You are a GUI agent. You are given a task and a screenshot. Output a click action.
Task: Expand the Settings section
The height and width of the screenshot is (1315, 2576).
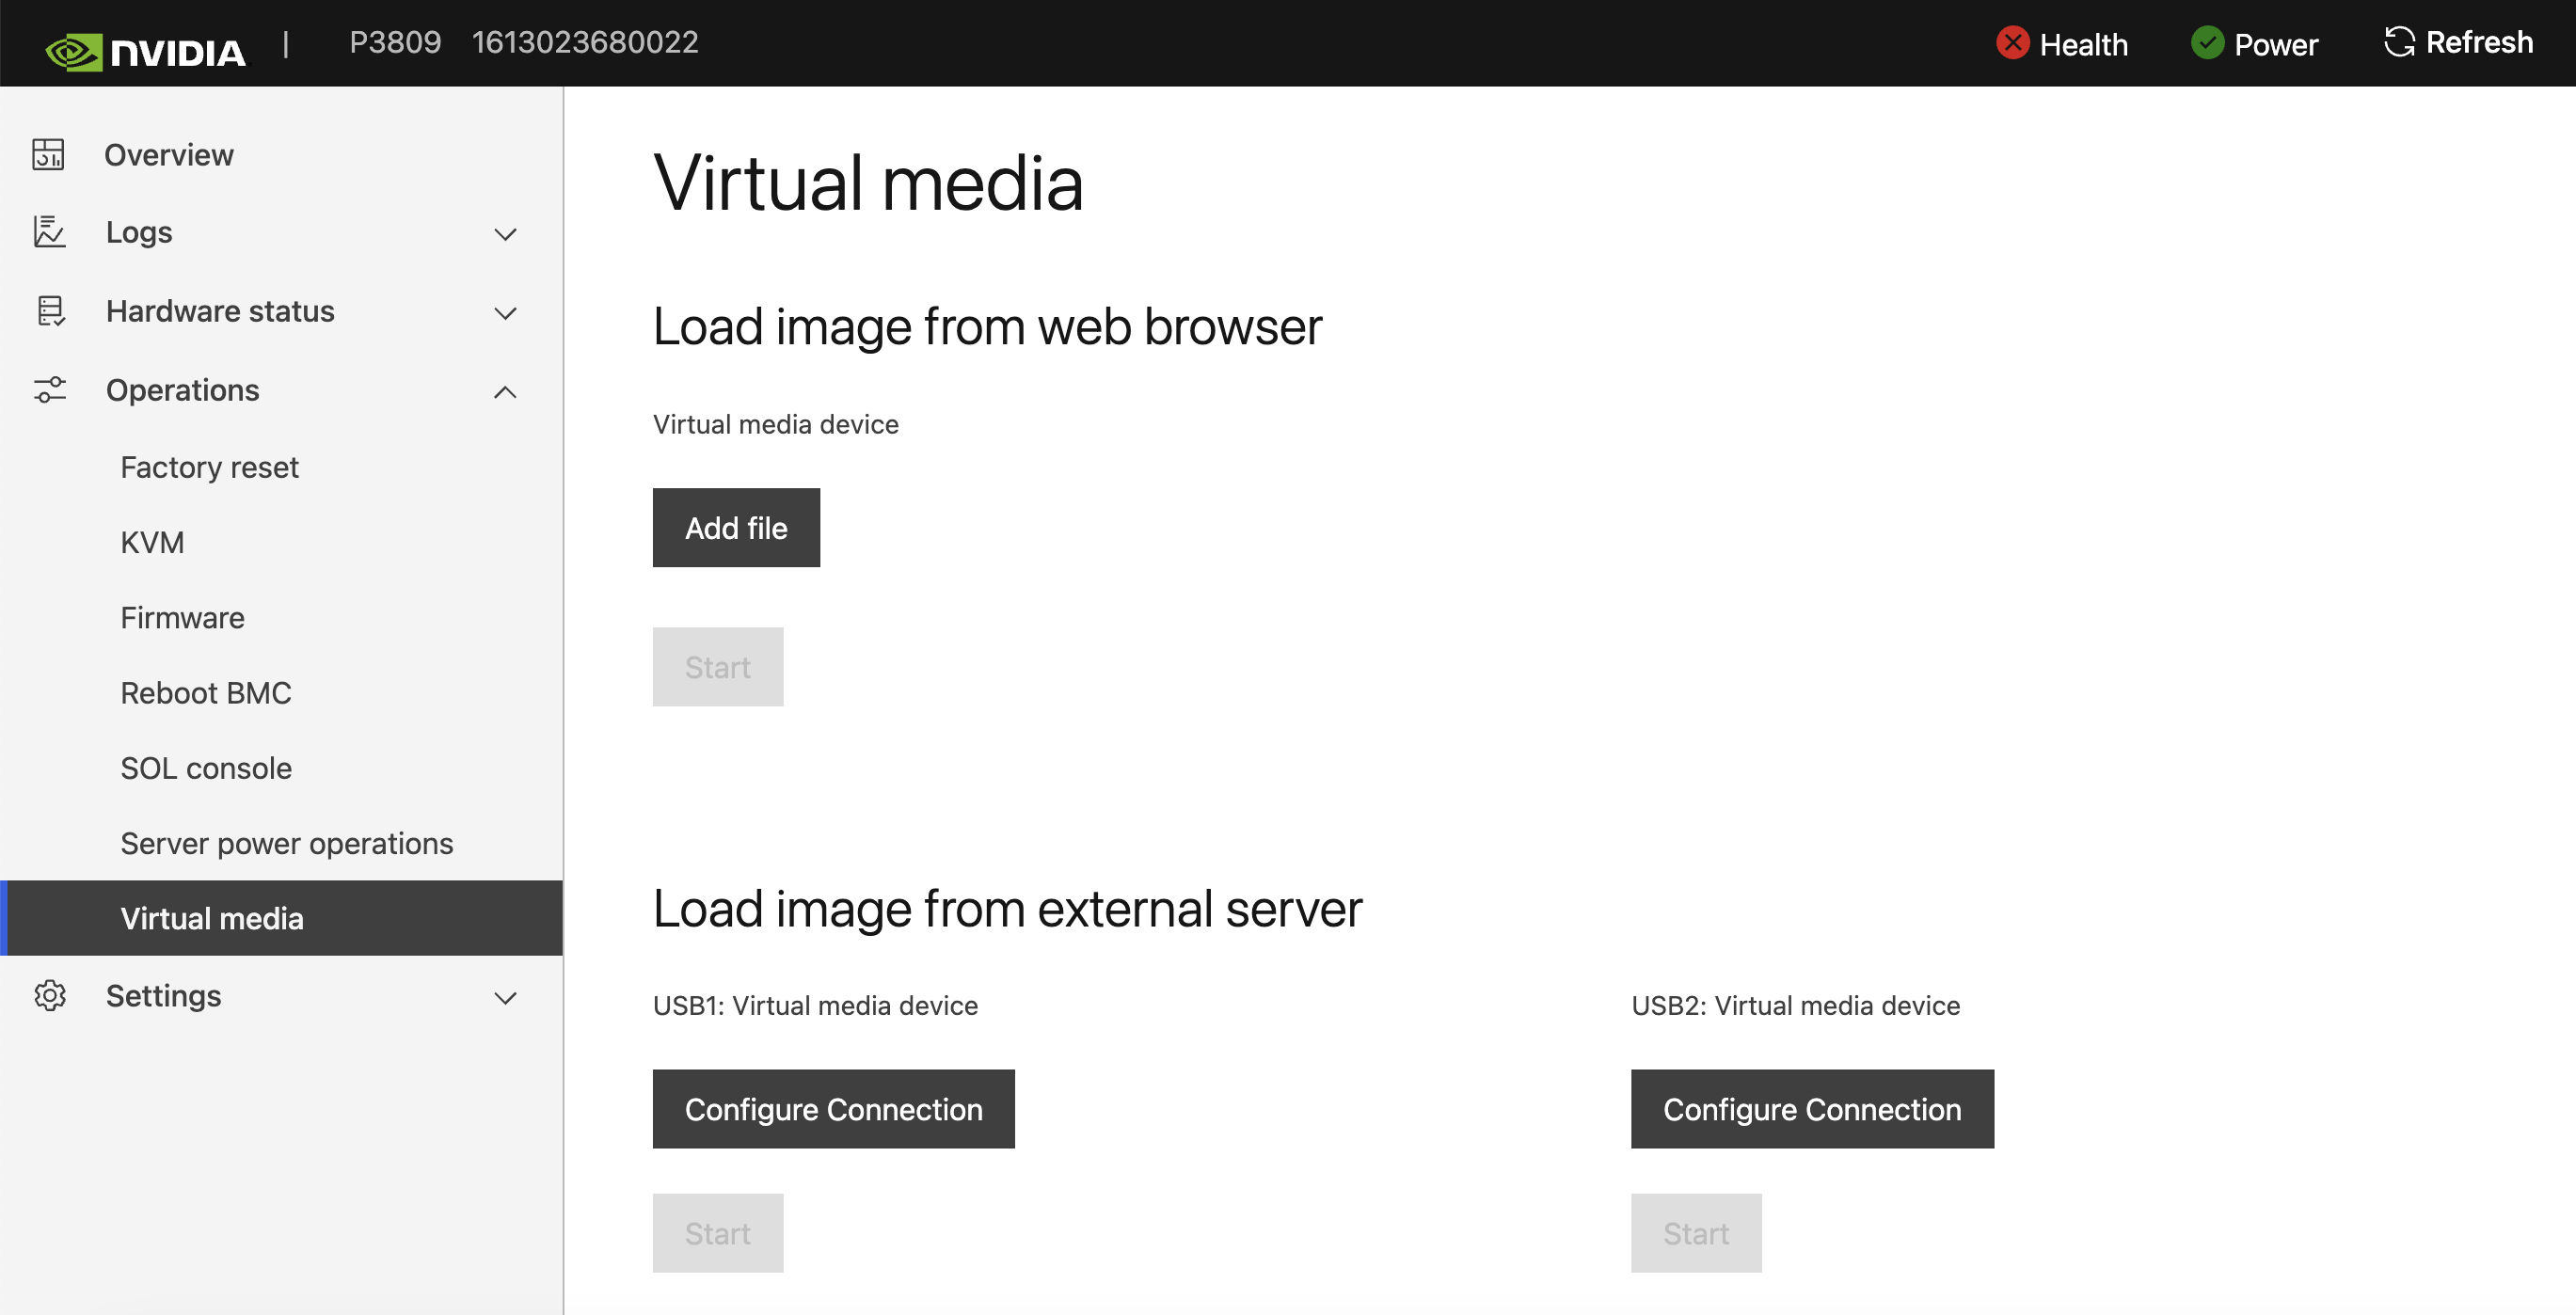505,997
